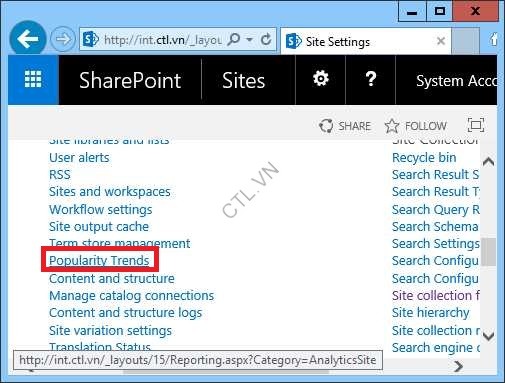Click the SHARE button
Image resolution: width=505 pixels, height=383 pixels.
tap(345, 126)
